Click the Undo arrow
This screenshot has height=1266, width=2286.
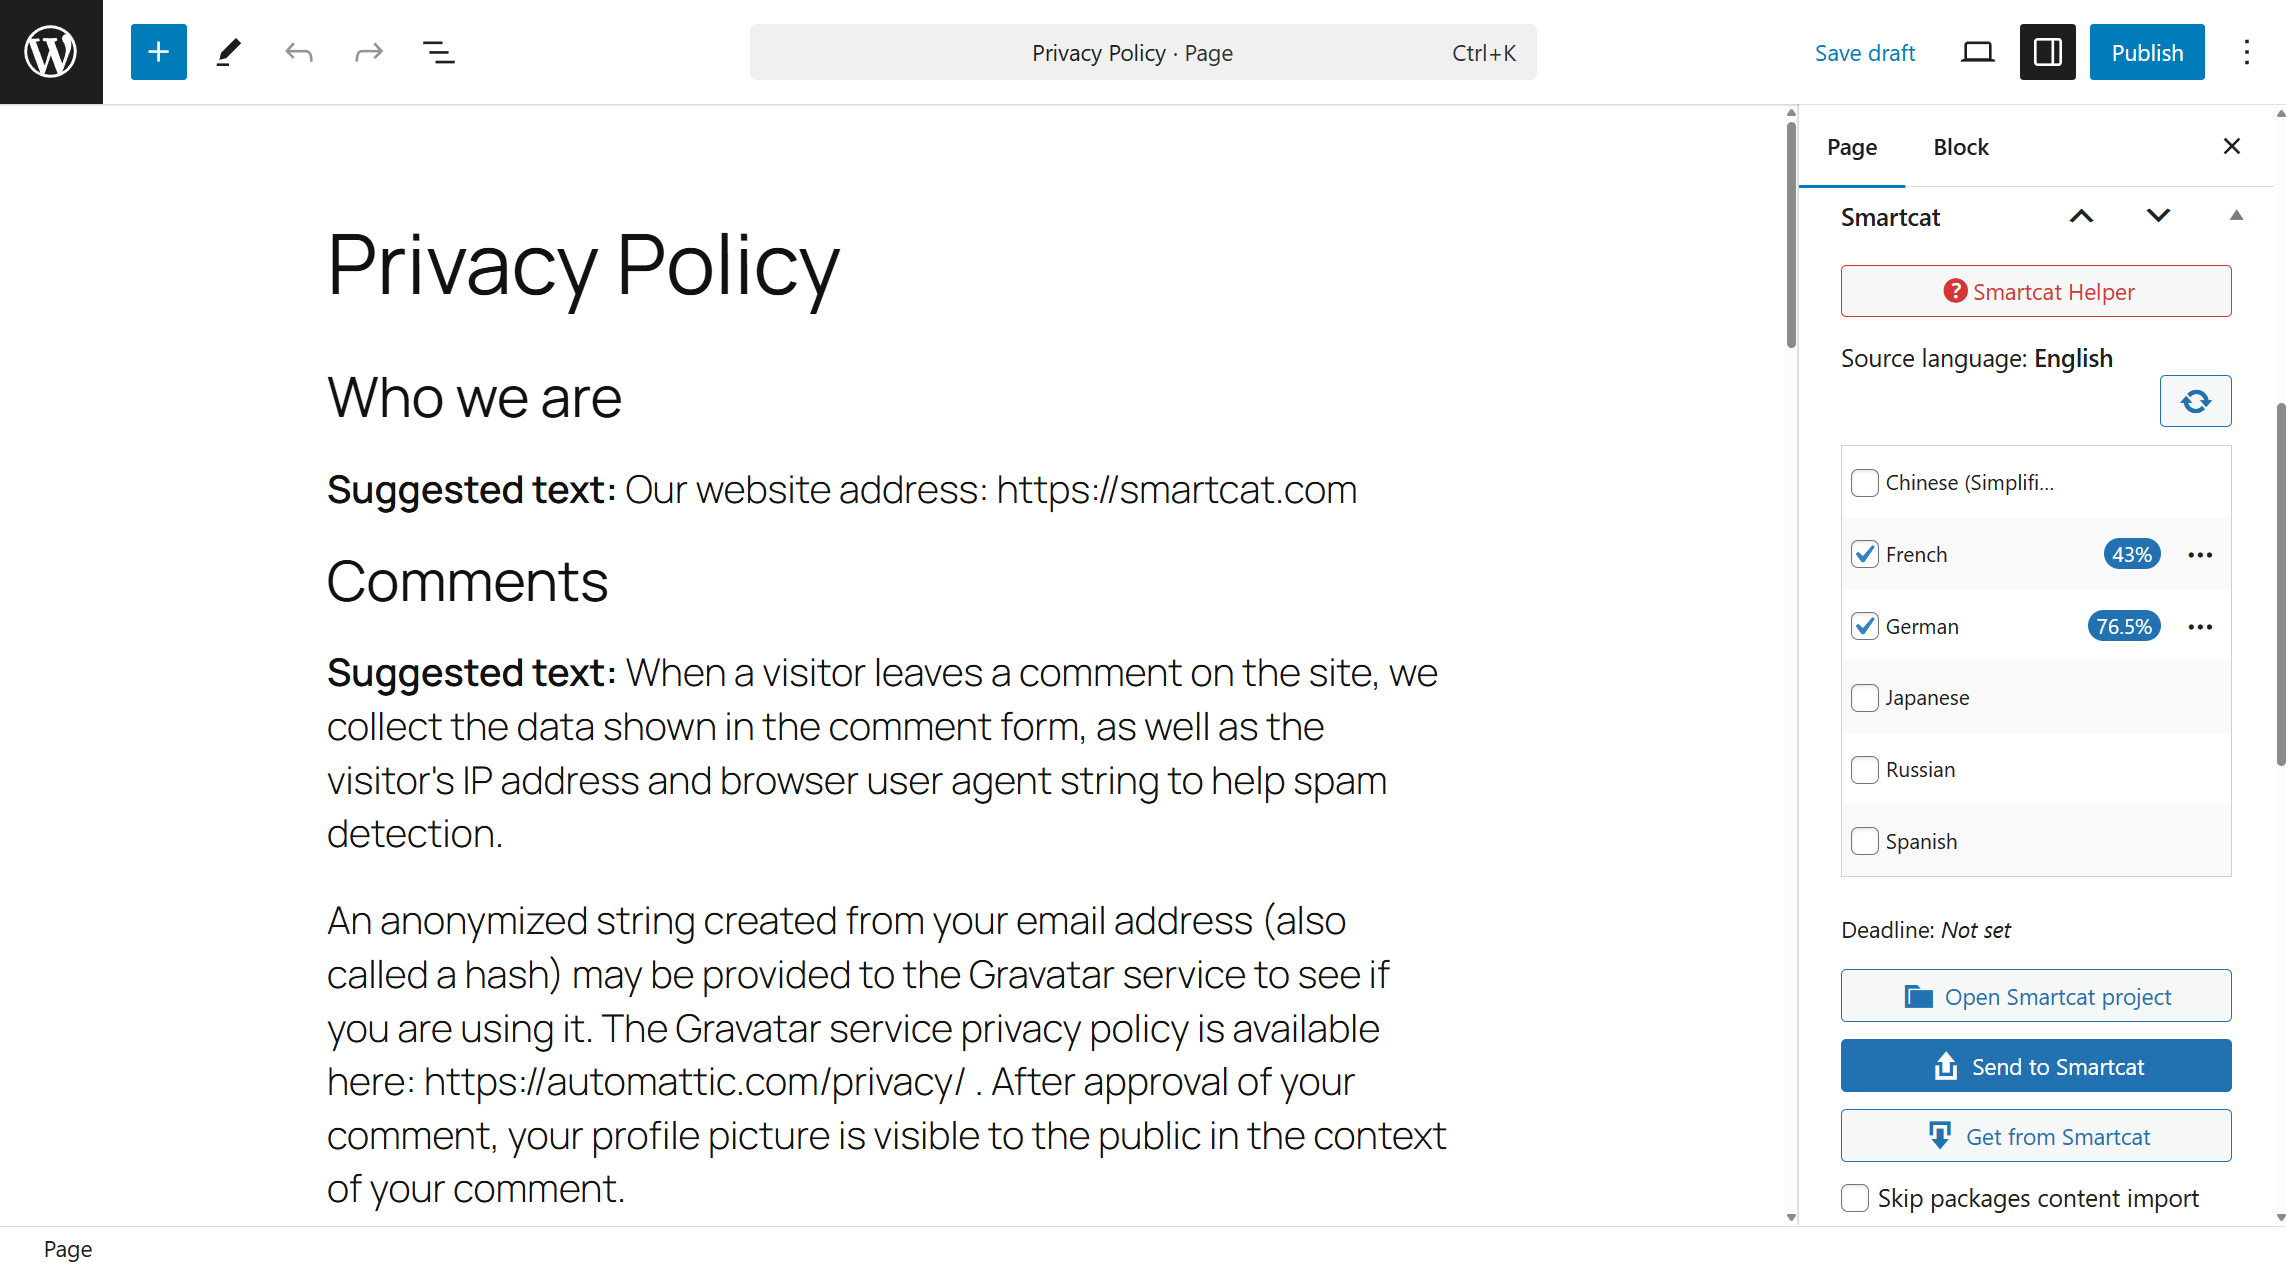point(299,52)
